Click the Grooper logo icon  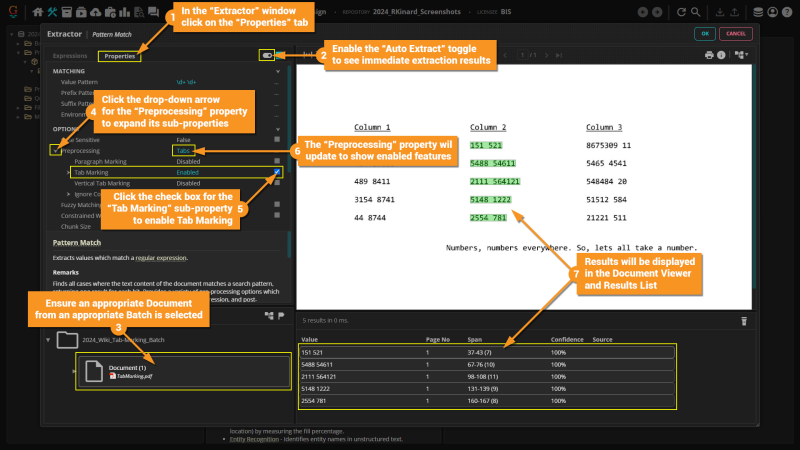pyautogui.click(x=13, y=11)
